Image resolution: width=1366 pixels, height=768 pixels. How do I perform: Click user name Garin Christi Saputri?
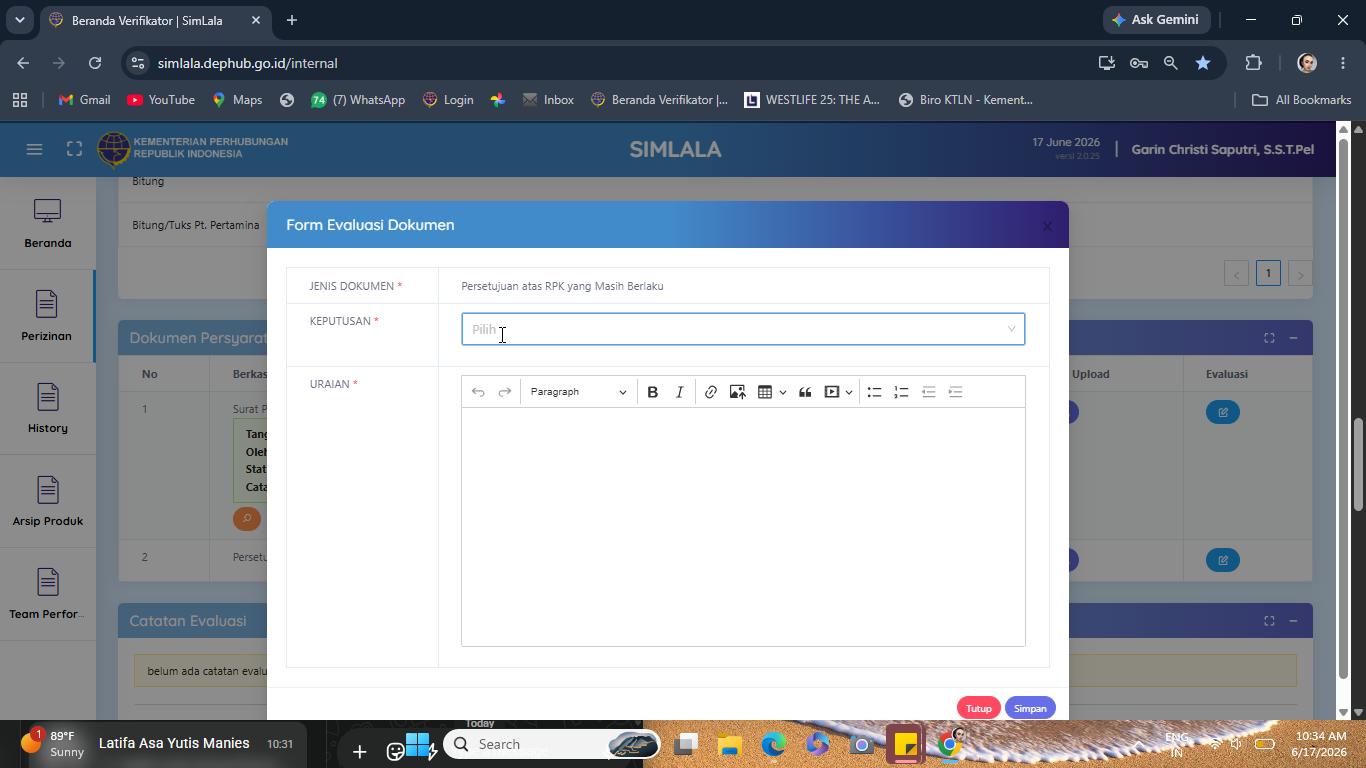click(x=1222, y=149)
